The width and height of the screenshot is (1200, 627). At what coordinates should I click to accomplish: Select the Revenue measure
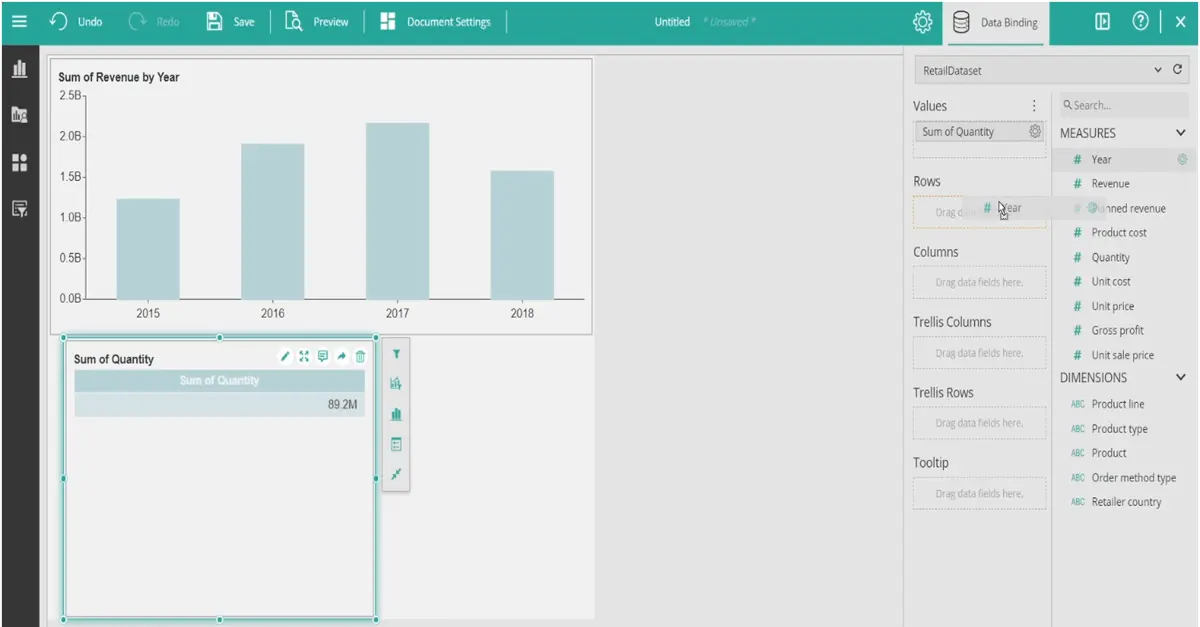pyautogui.click(x=1110, y=184)
